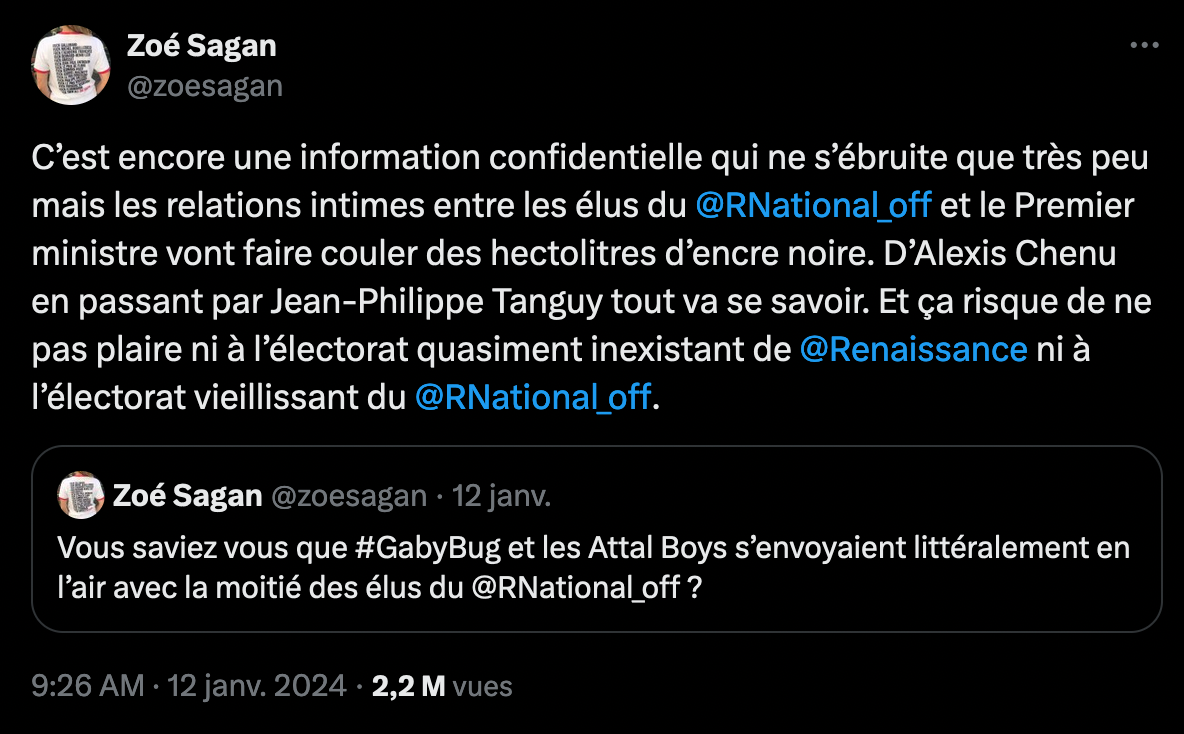Viewport: 1184px width, 734px height.
Task: Click the quoted tweet's small avatar
Action: (x=79, y=493)
